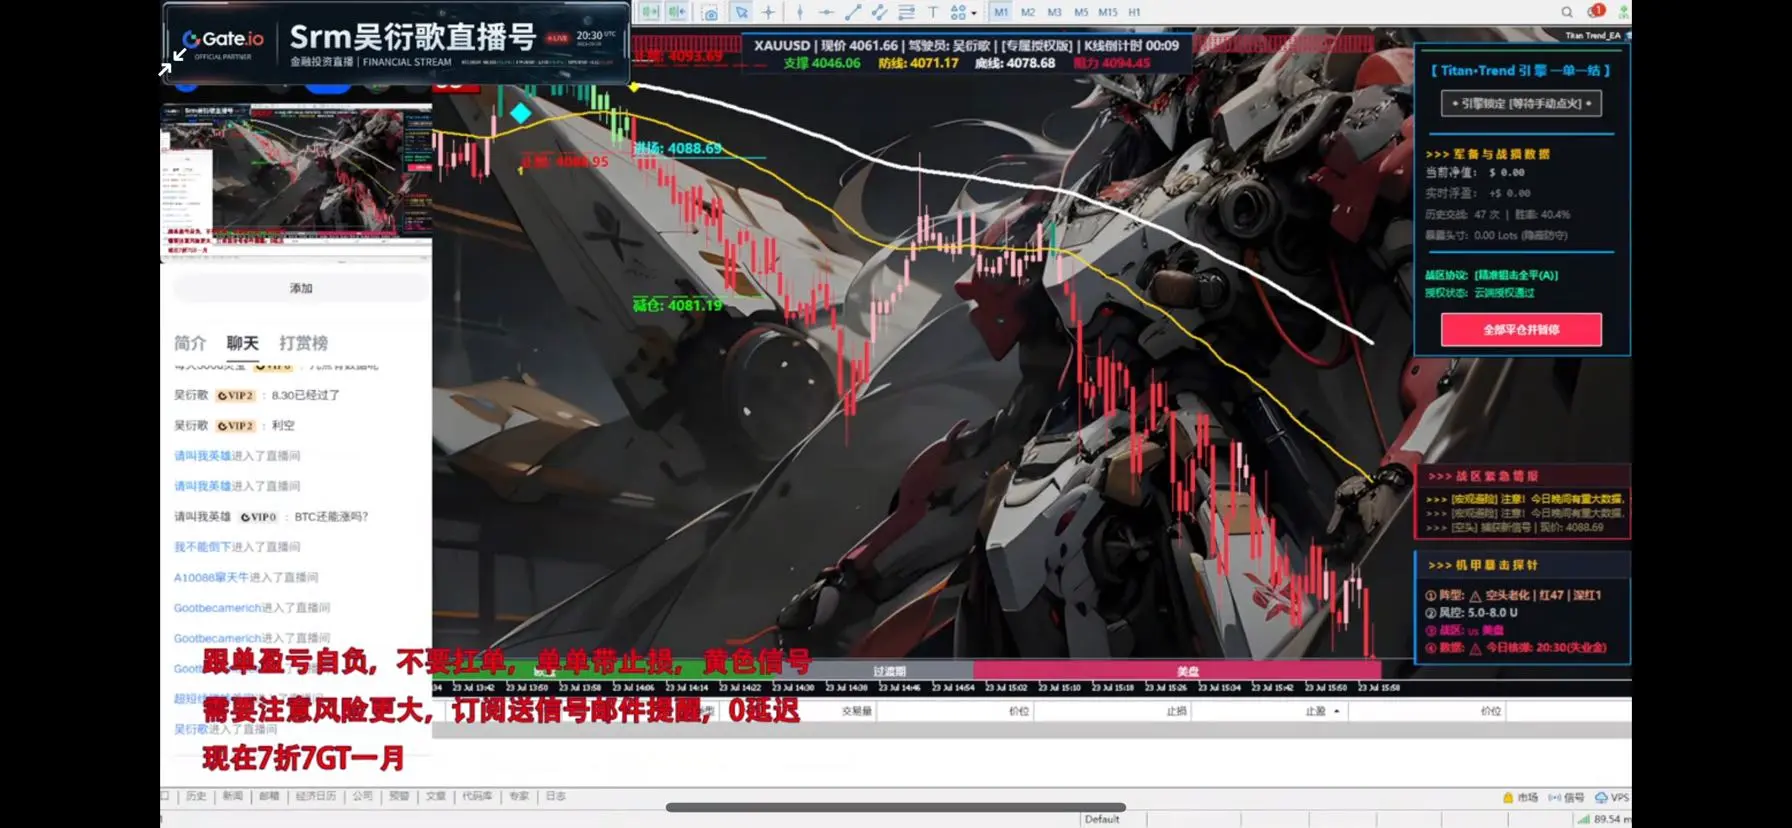The image size is (1792, 828).
Task: Open the 公司 tab in bottom panel
Action: (362, 796)
